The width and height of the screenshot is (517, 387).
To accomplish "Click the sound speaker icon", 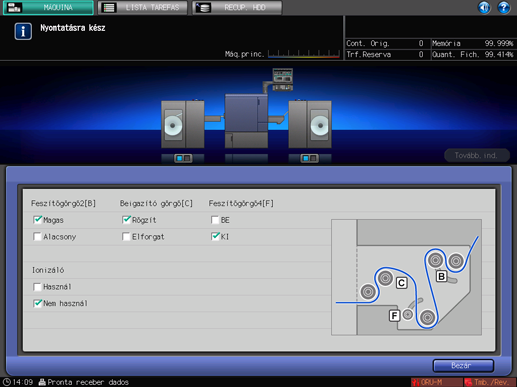I will tap(484, 7).
